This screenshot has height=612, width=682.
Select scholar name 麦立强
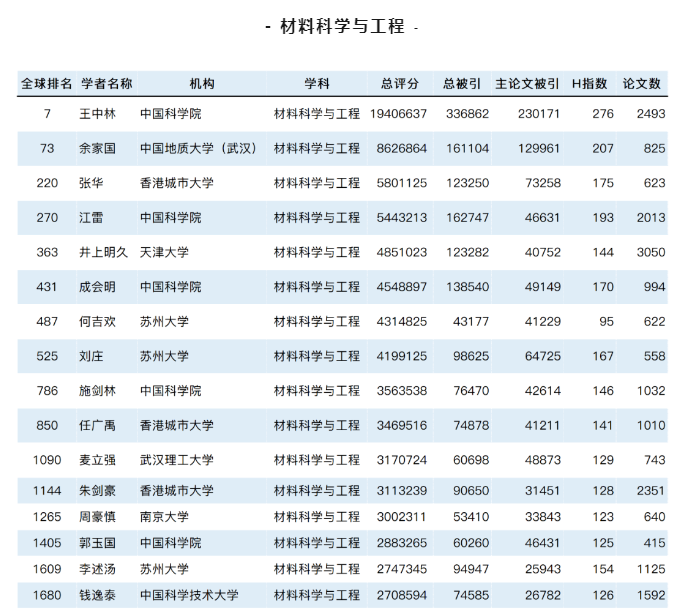(x=97, y=460)
